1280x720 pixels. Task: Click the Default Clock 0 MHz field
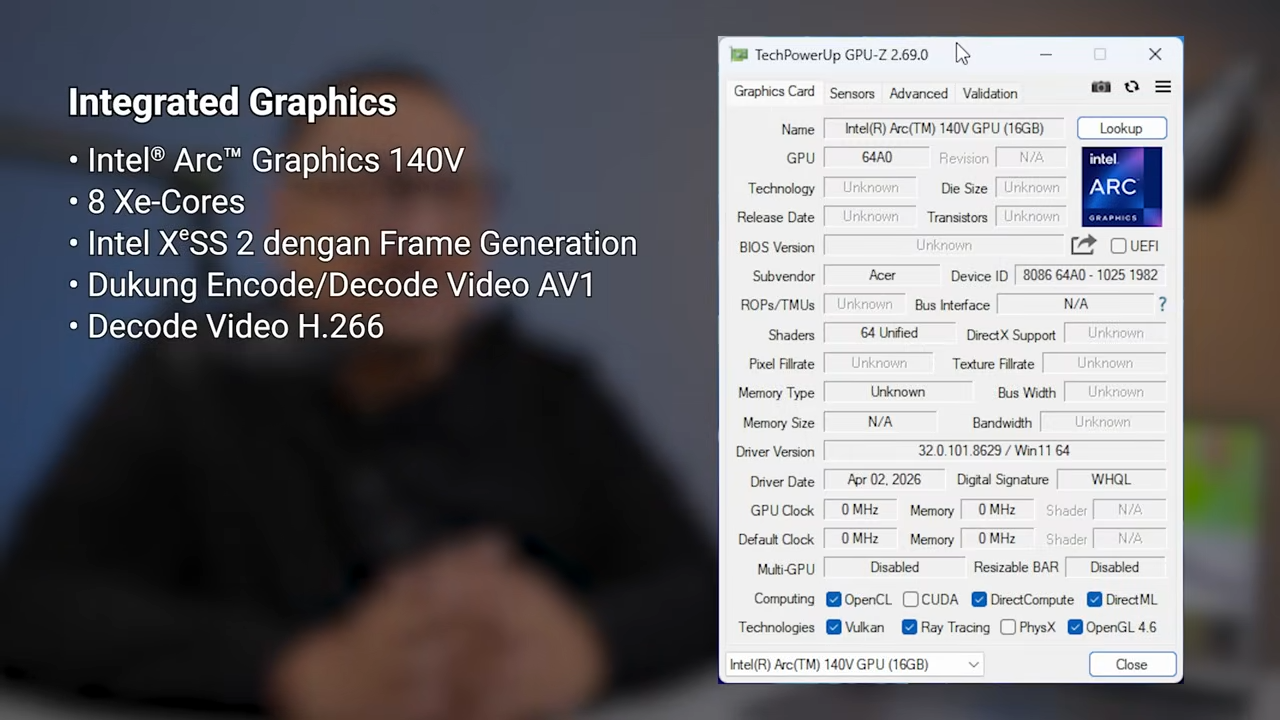click(x=859, y=538)
